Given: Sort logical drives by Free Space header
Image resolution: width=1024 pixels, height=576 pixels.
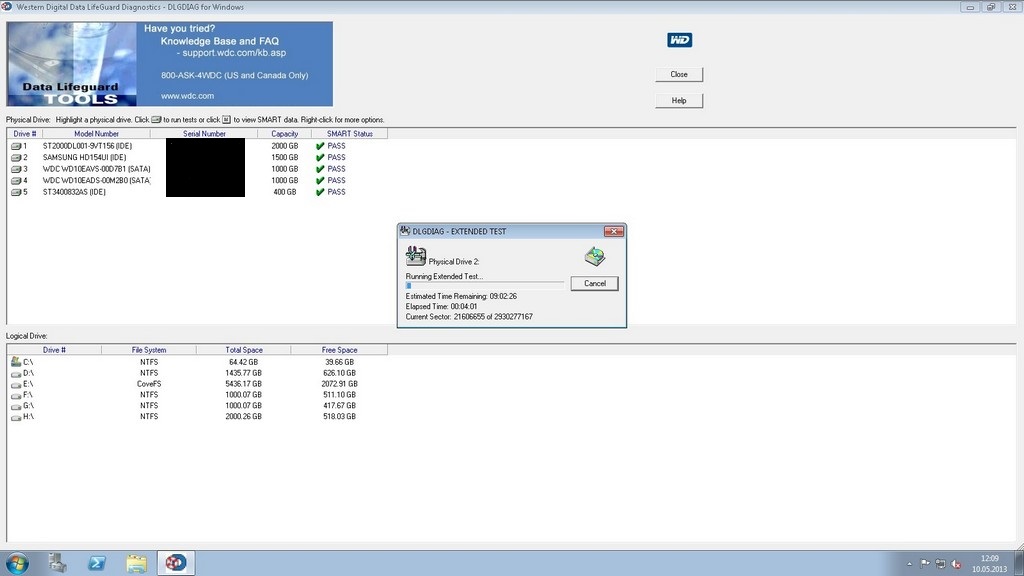Looking at the screenshot, I should (339, 350).
